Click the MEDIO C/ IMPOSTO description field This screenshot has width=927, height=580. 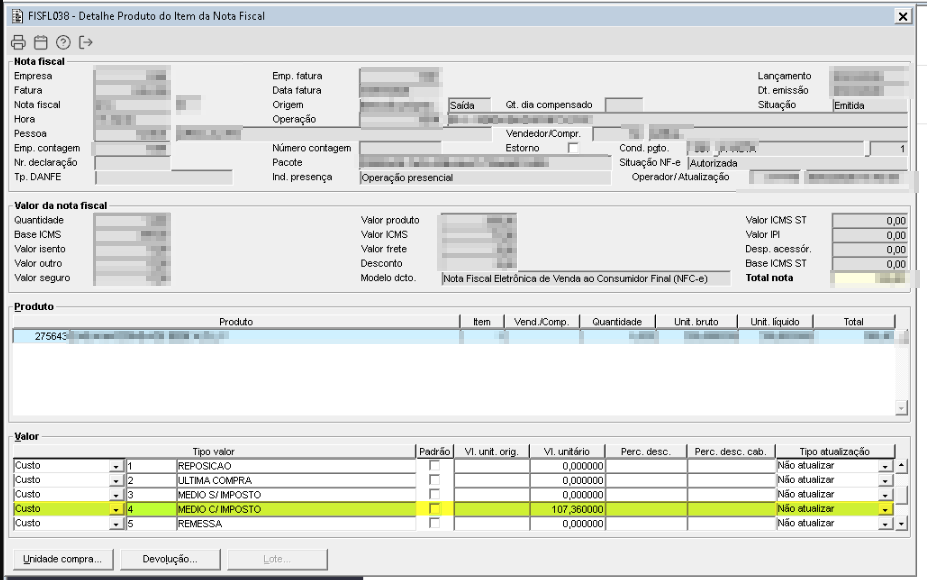(x=296, y=509)
